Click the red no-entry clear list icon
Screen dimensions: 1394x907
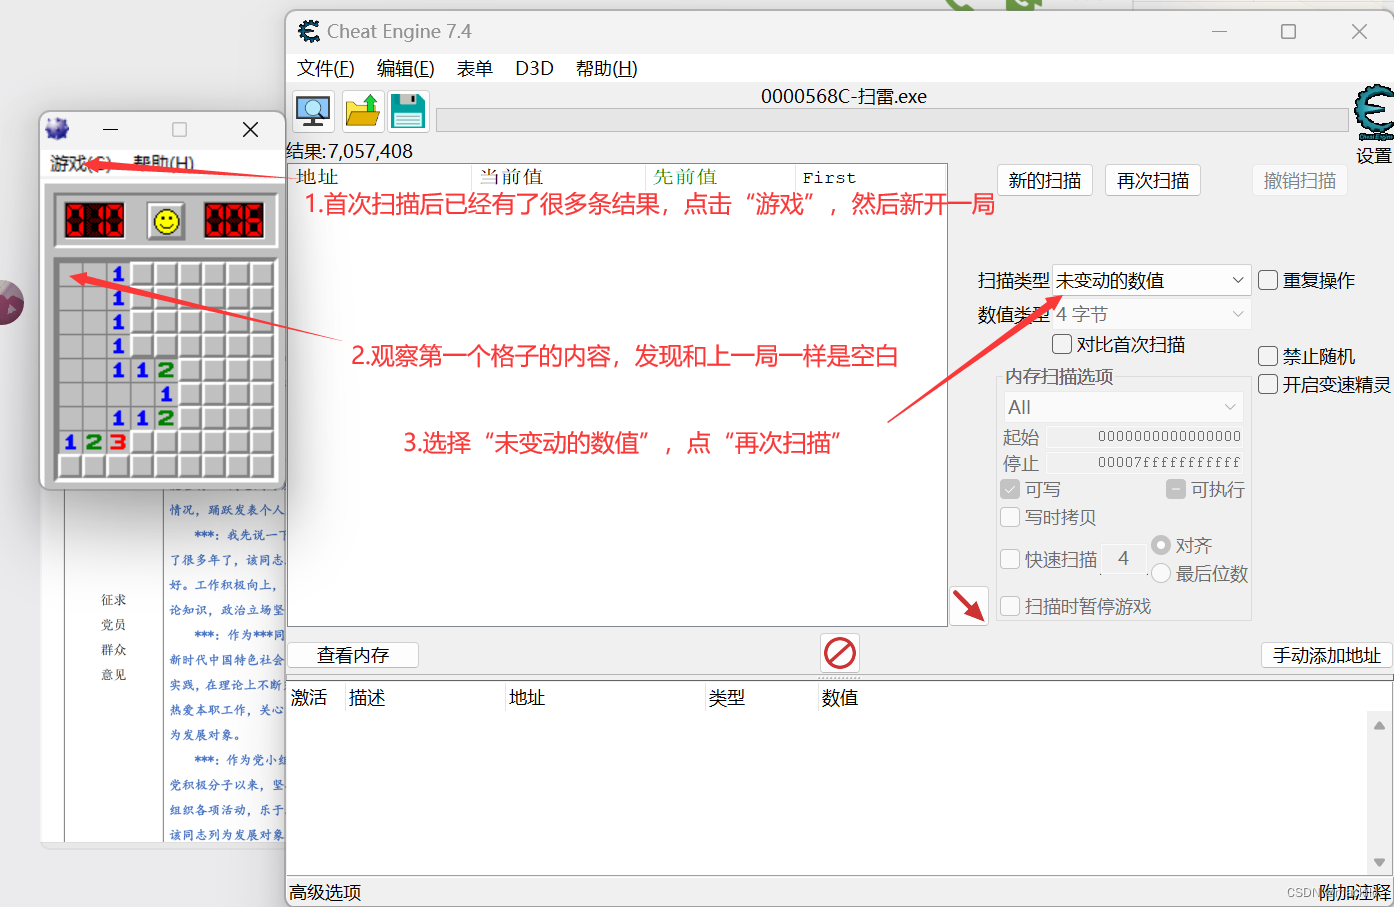coord(839,653)
